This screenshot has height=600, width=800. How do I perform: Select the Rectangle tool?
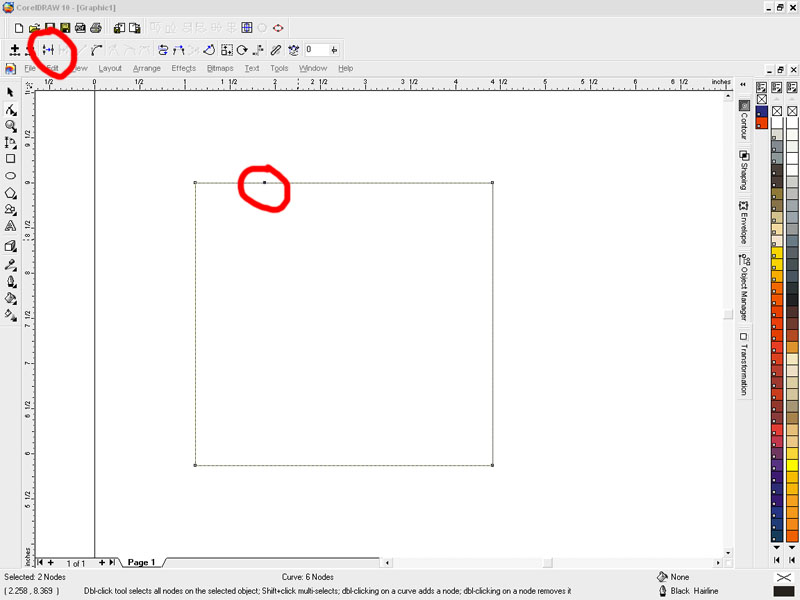point(10,159)
